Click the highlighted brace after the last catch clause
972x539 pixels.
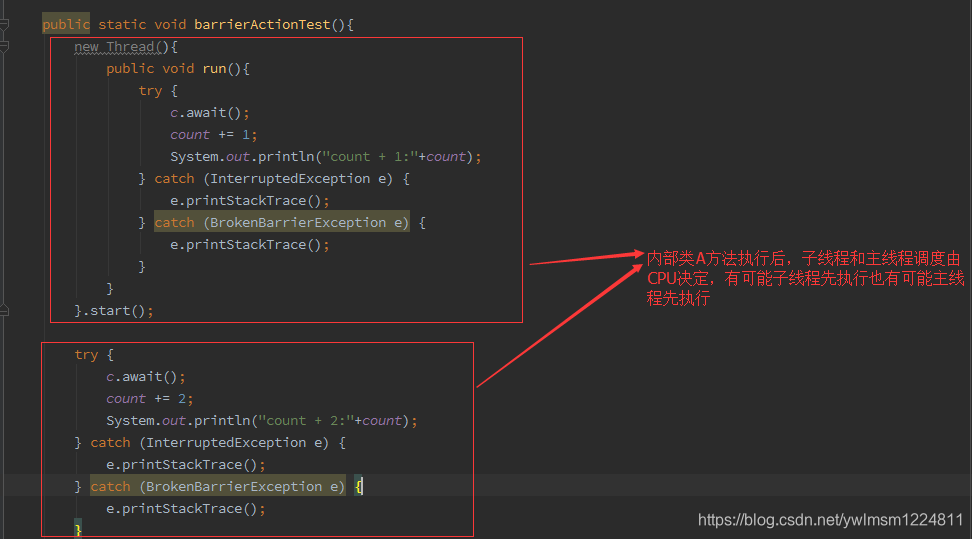359,486
